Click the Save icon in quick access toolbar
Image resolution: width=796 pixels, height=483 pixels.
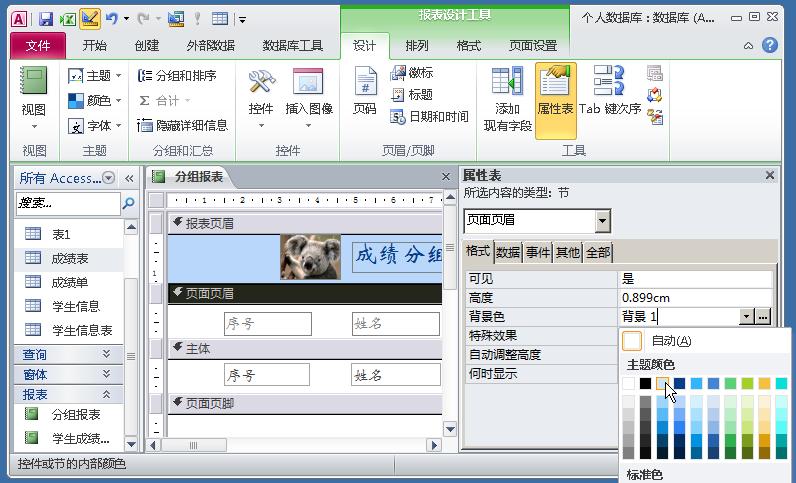[46, 19]
